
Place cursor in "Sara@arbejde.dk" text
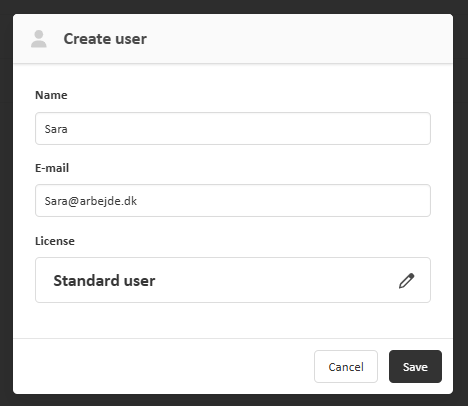click(91, 201)
